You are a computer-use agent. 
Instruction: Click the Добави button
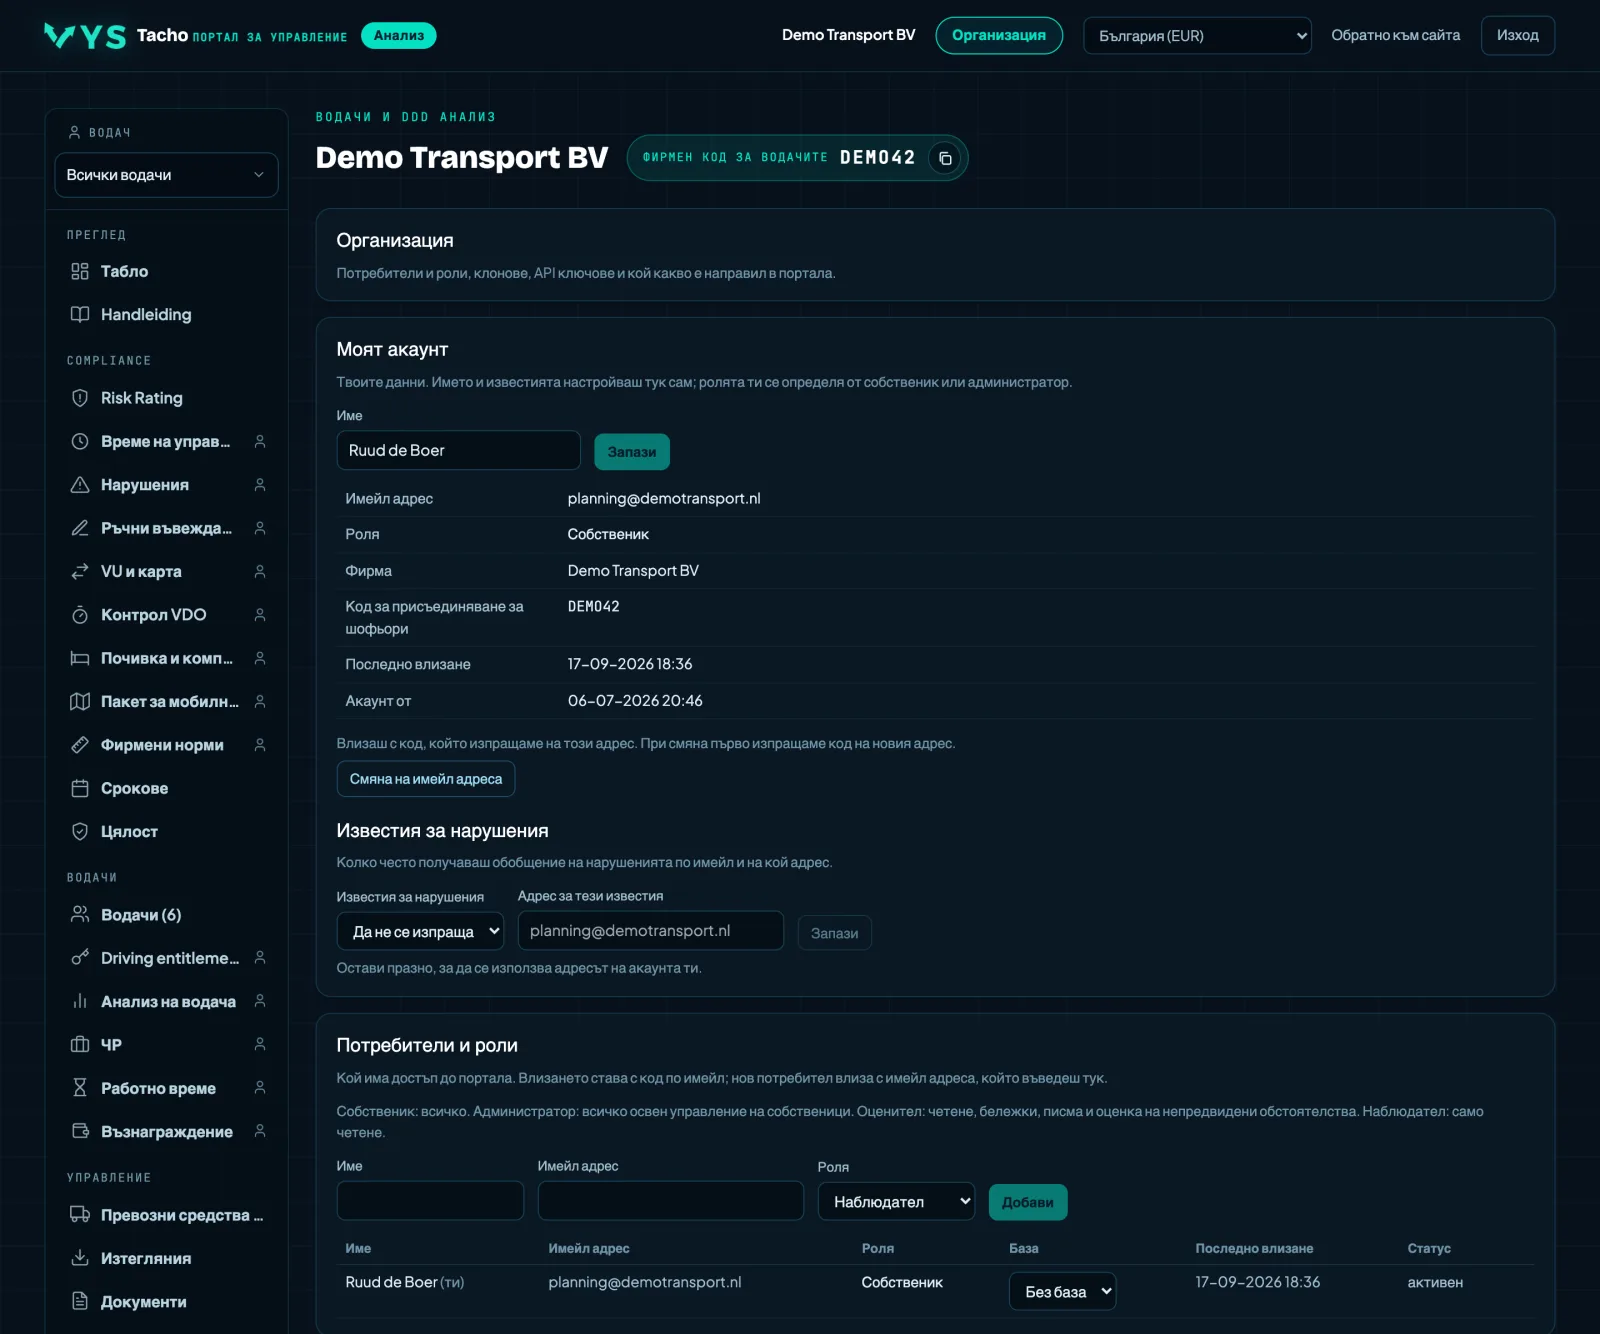1028,1202
